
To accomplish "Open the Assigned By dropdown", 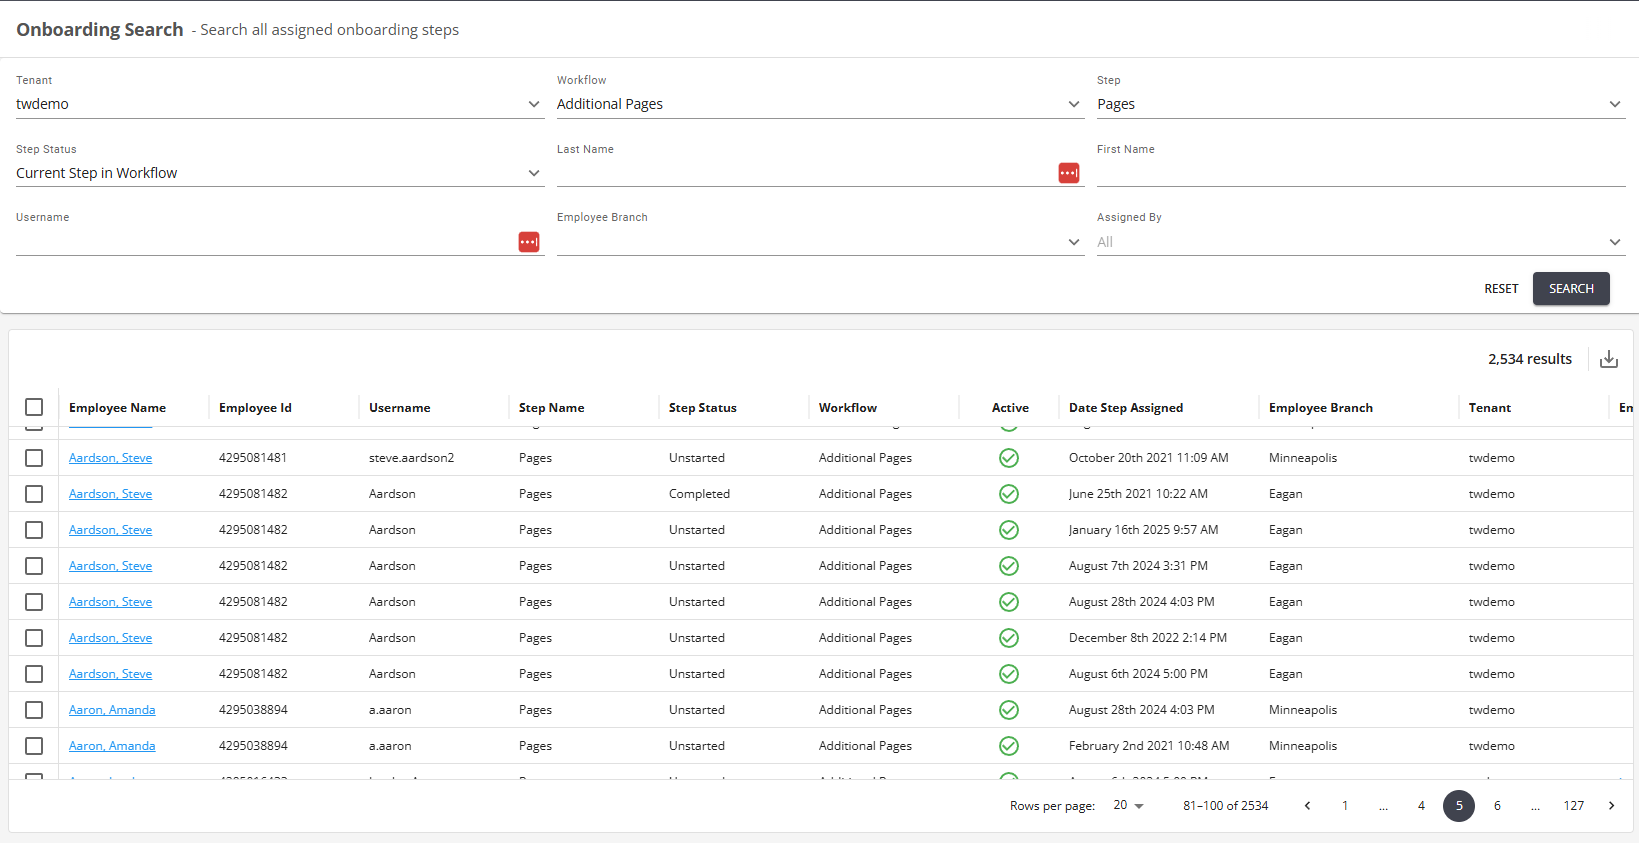I will [1361, 242].
